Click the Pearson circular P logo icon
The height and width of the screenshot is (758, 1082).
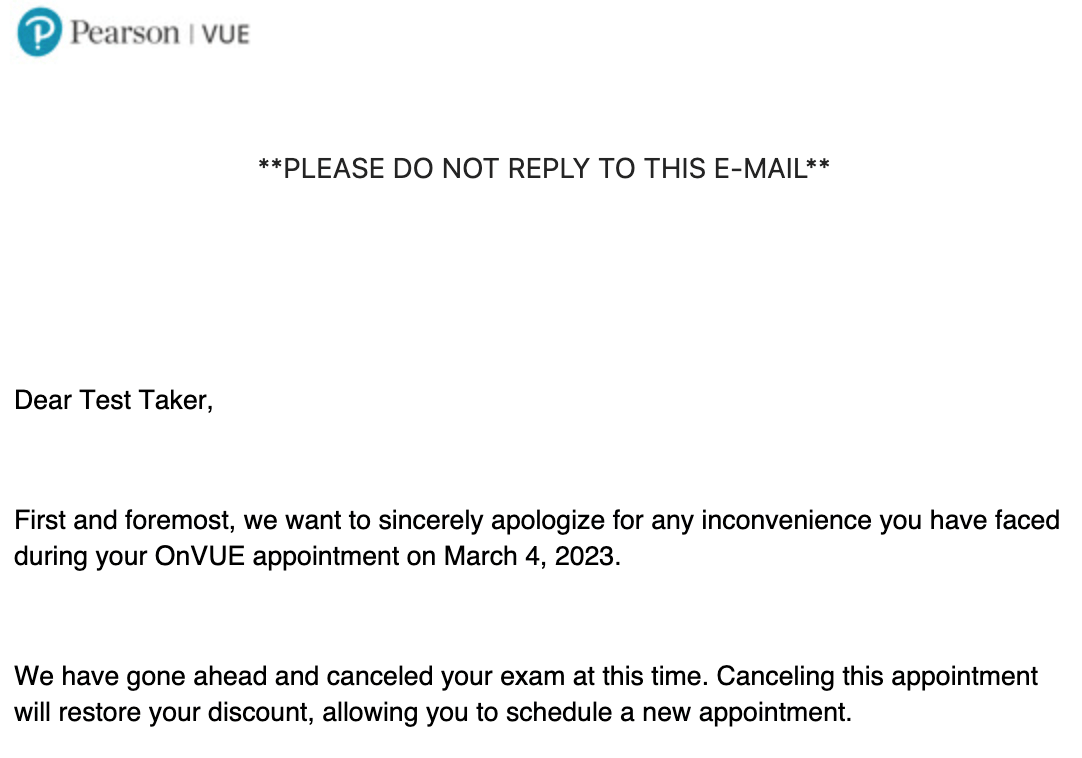pos(39,32)
